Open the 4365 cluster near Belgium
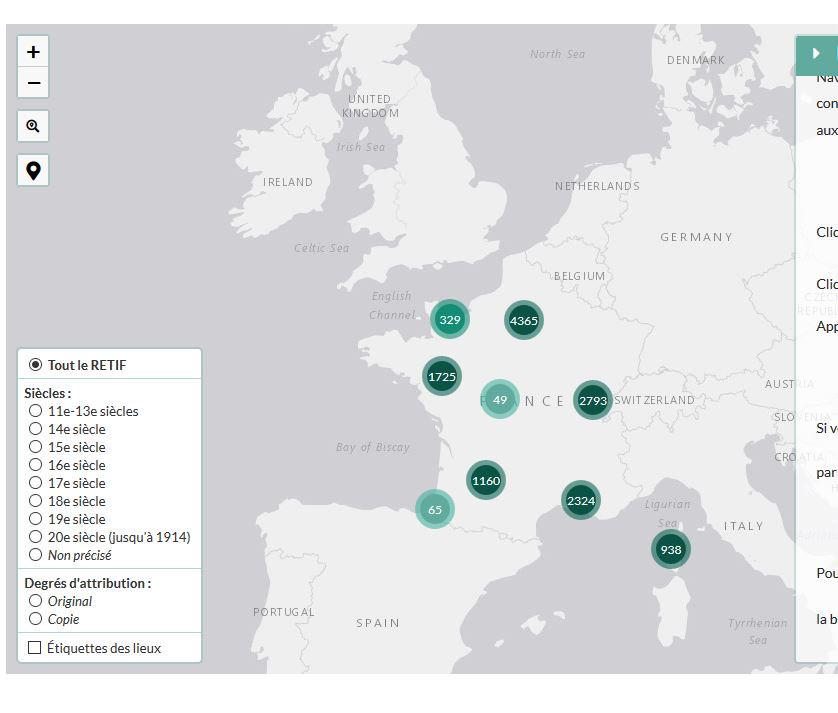Image resolution: width=838 pixels, height=713 pixels. tap(524, 320)
